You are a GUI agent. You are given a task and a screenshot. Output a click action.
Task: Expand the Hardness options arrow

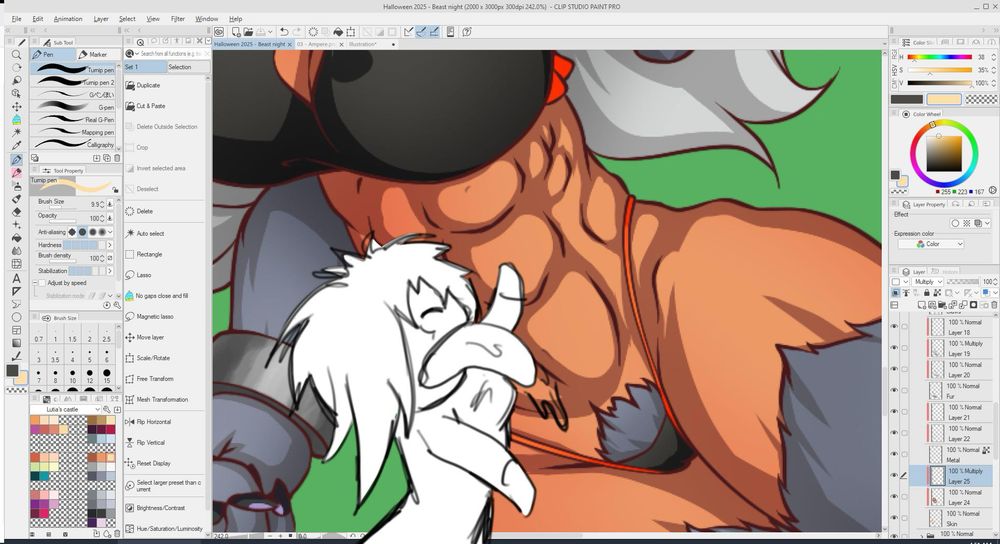coord(110,245)
